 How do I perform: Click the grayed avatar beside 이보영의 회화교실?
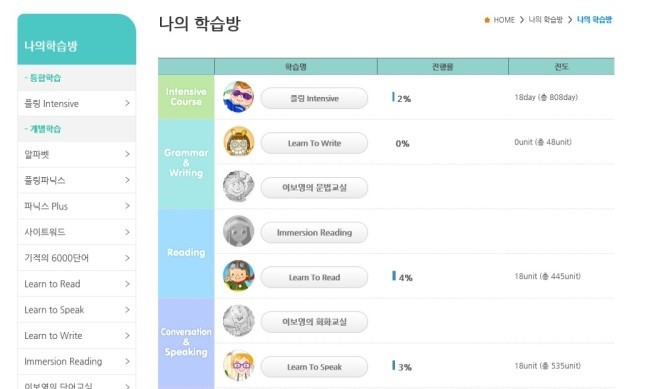click(x=238, y=321)
